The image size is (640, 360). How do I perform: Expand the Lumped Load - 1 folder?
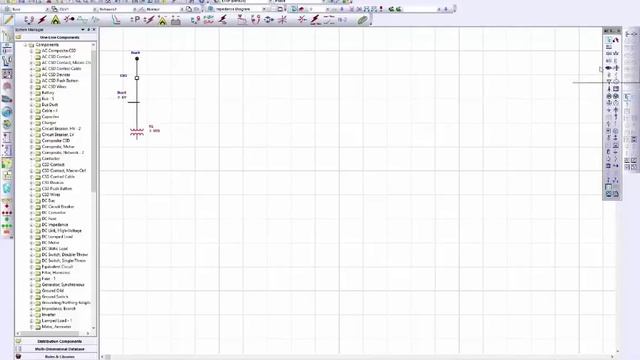[x=31, y=321]
